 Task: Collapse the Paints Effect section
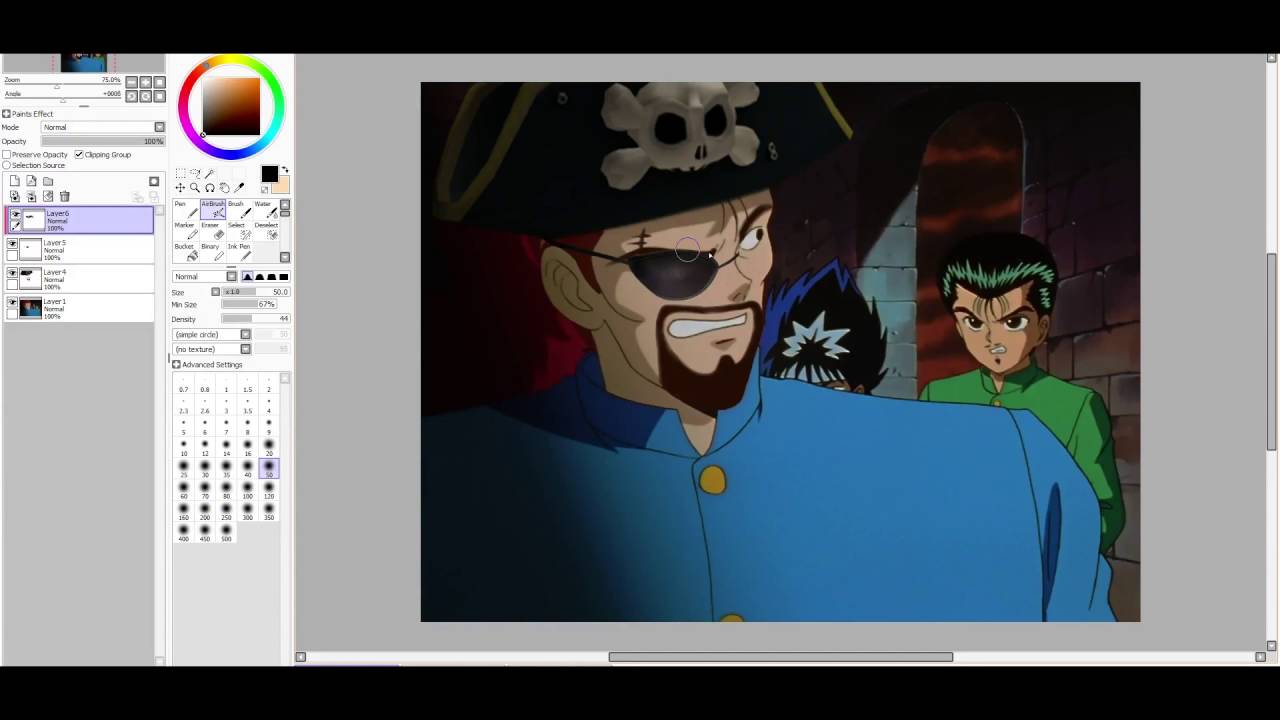[6, 114]
